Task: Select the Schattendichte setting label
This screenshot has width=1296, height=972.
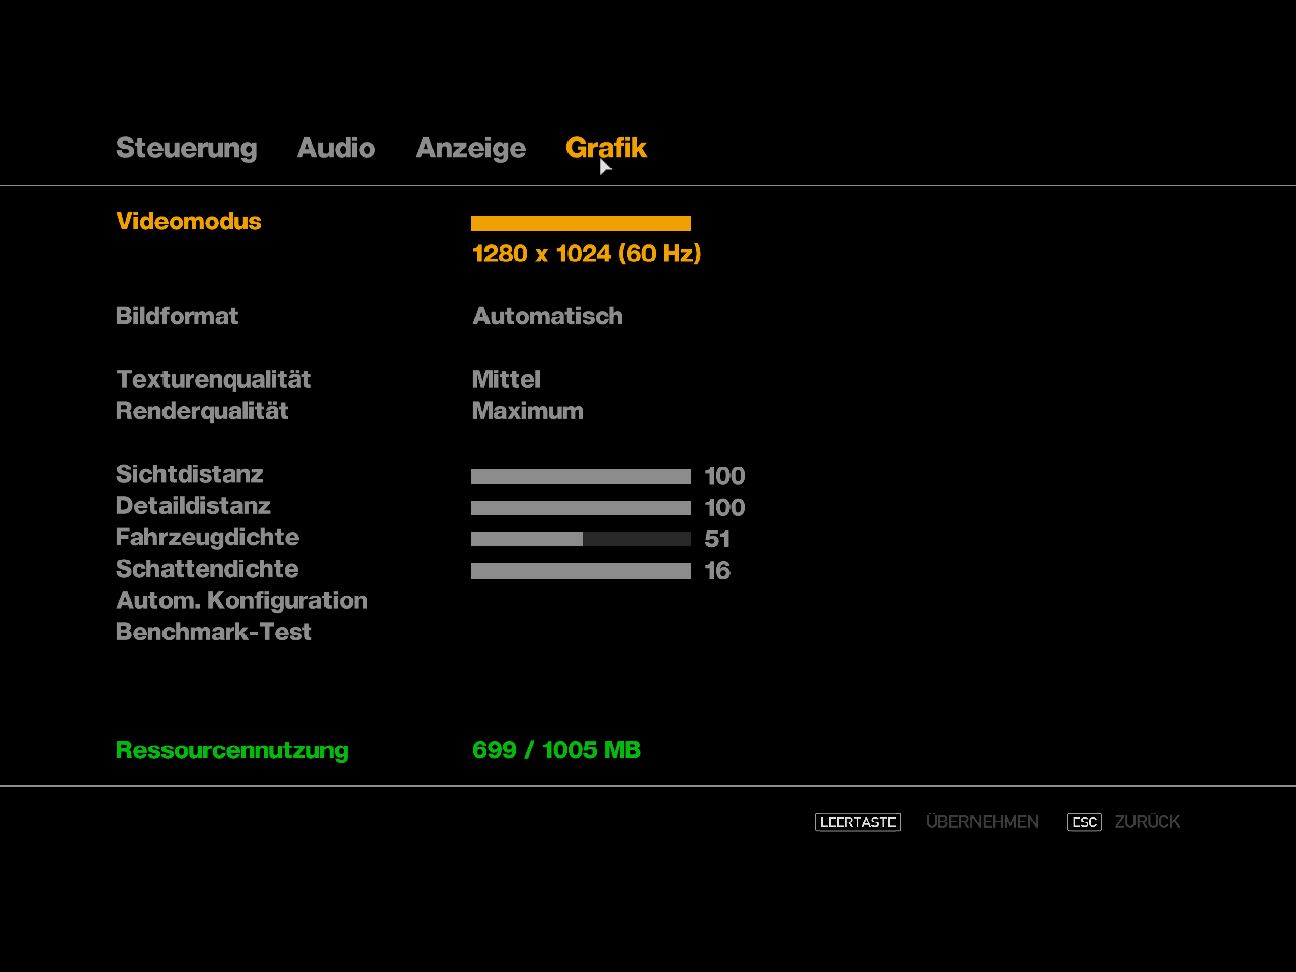Action: [207, 569]
